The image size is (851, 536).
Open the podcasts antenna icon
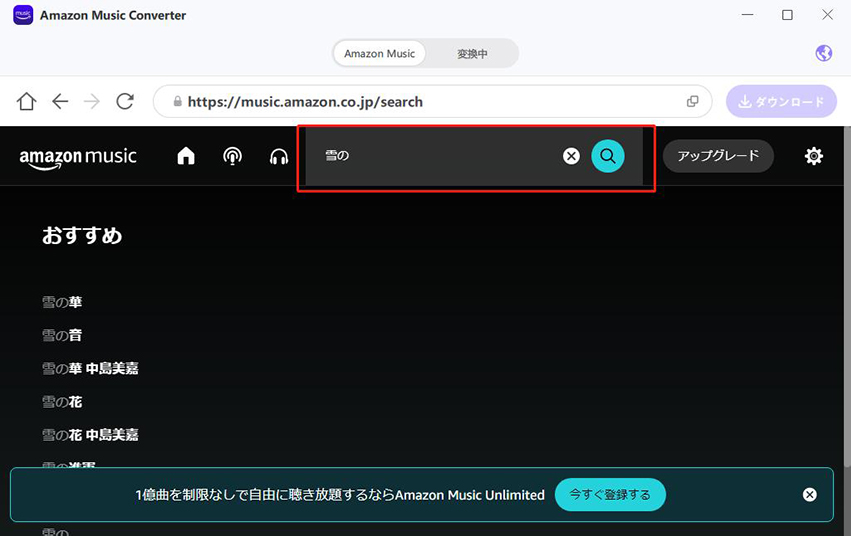coord(232,156)
